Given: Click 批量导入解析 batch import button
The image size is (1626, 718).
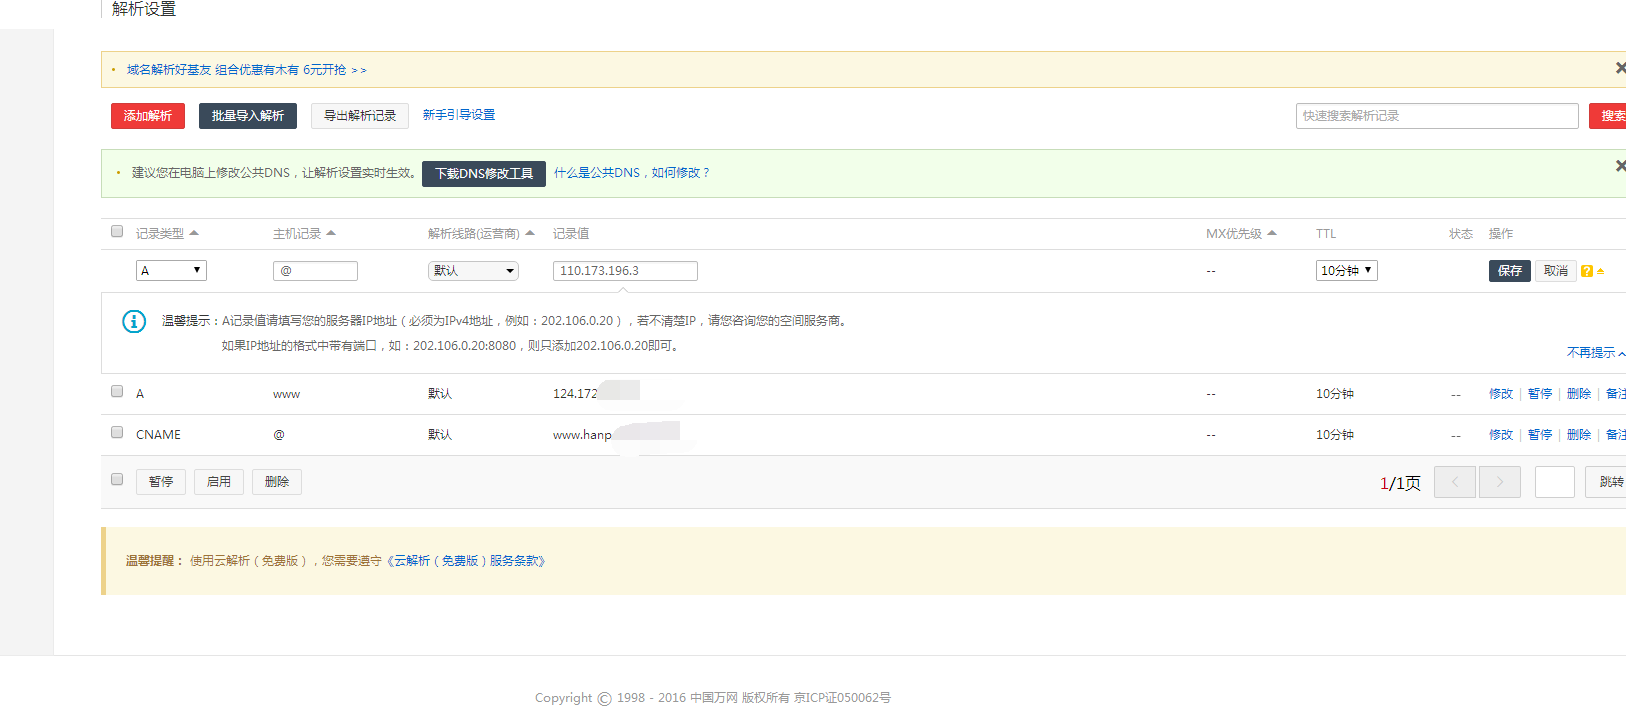Looking at the screenshot, I should [x=248, y=116].
